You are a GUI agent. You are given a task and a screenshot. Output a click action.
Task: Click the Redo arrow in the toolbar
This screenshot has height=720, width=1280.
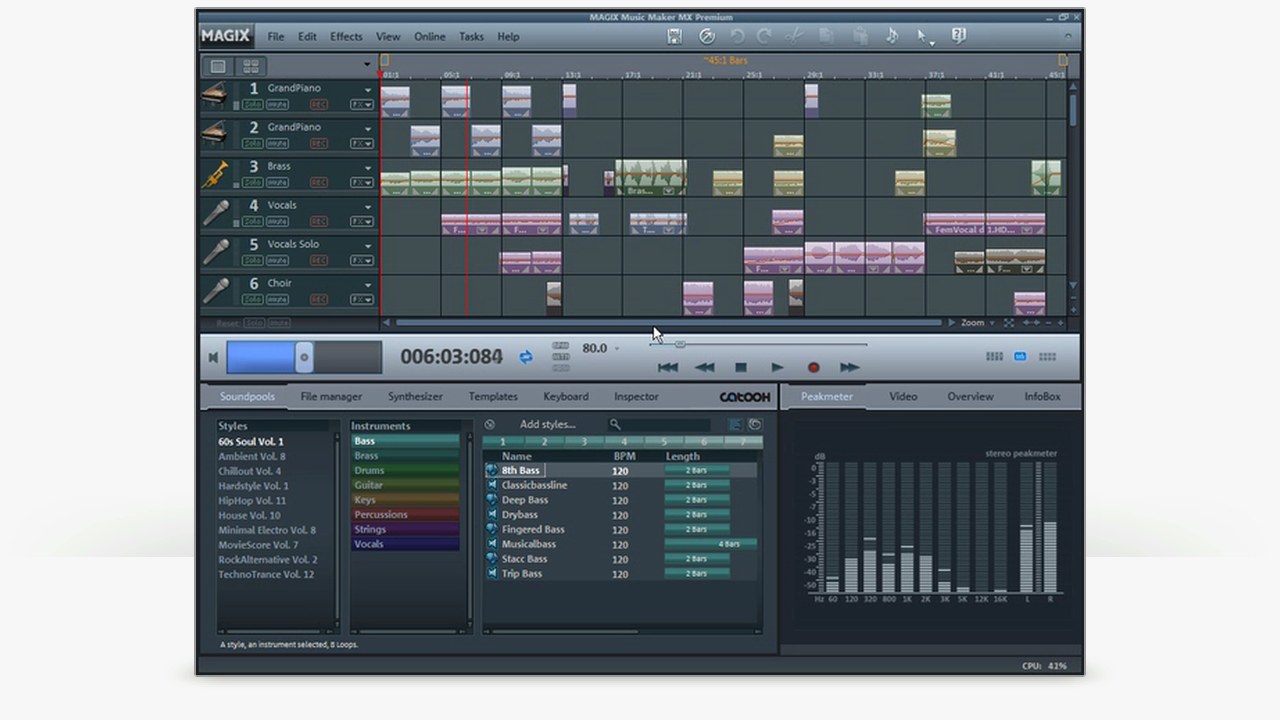764,36
